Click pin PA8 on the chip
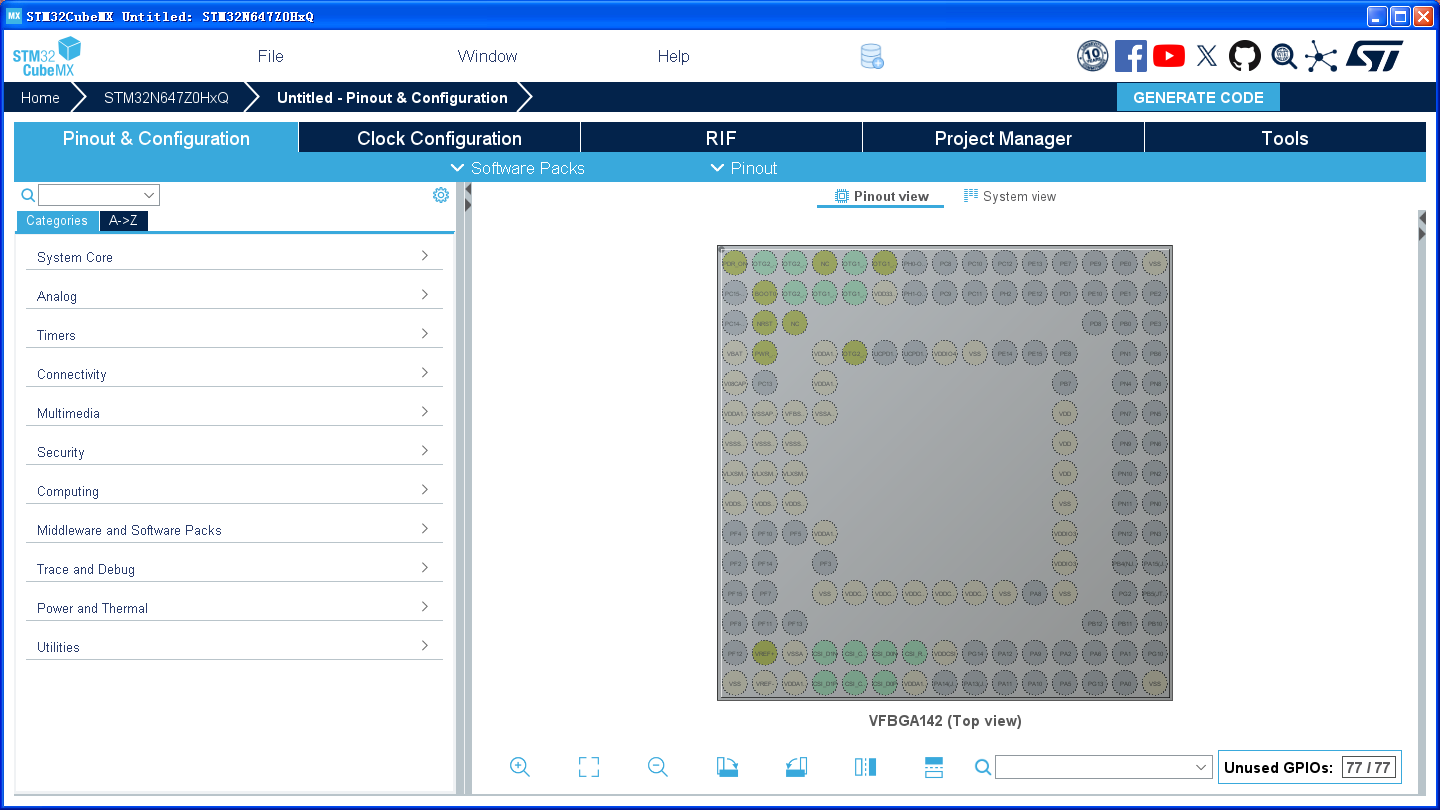This screenshot has width=1440, height=810. 1035,593
